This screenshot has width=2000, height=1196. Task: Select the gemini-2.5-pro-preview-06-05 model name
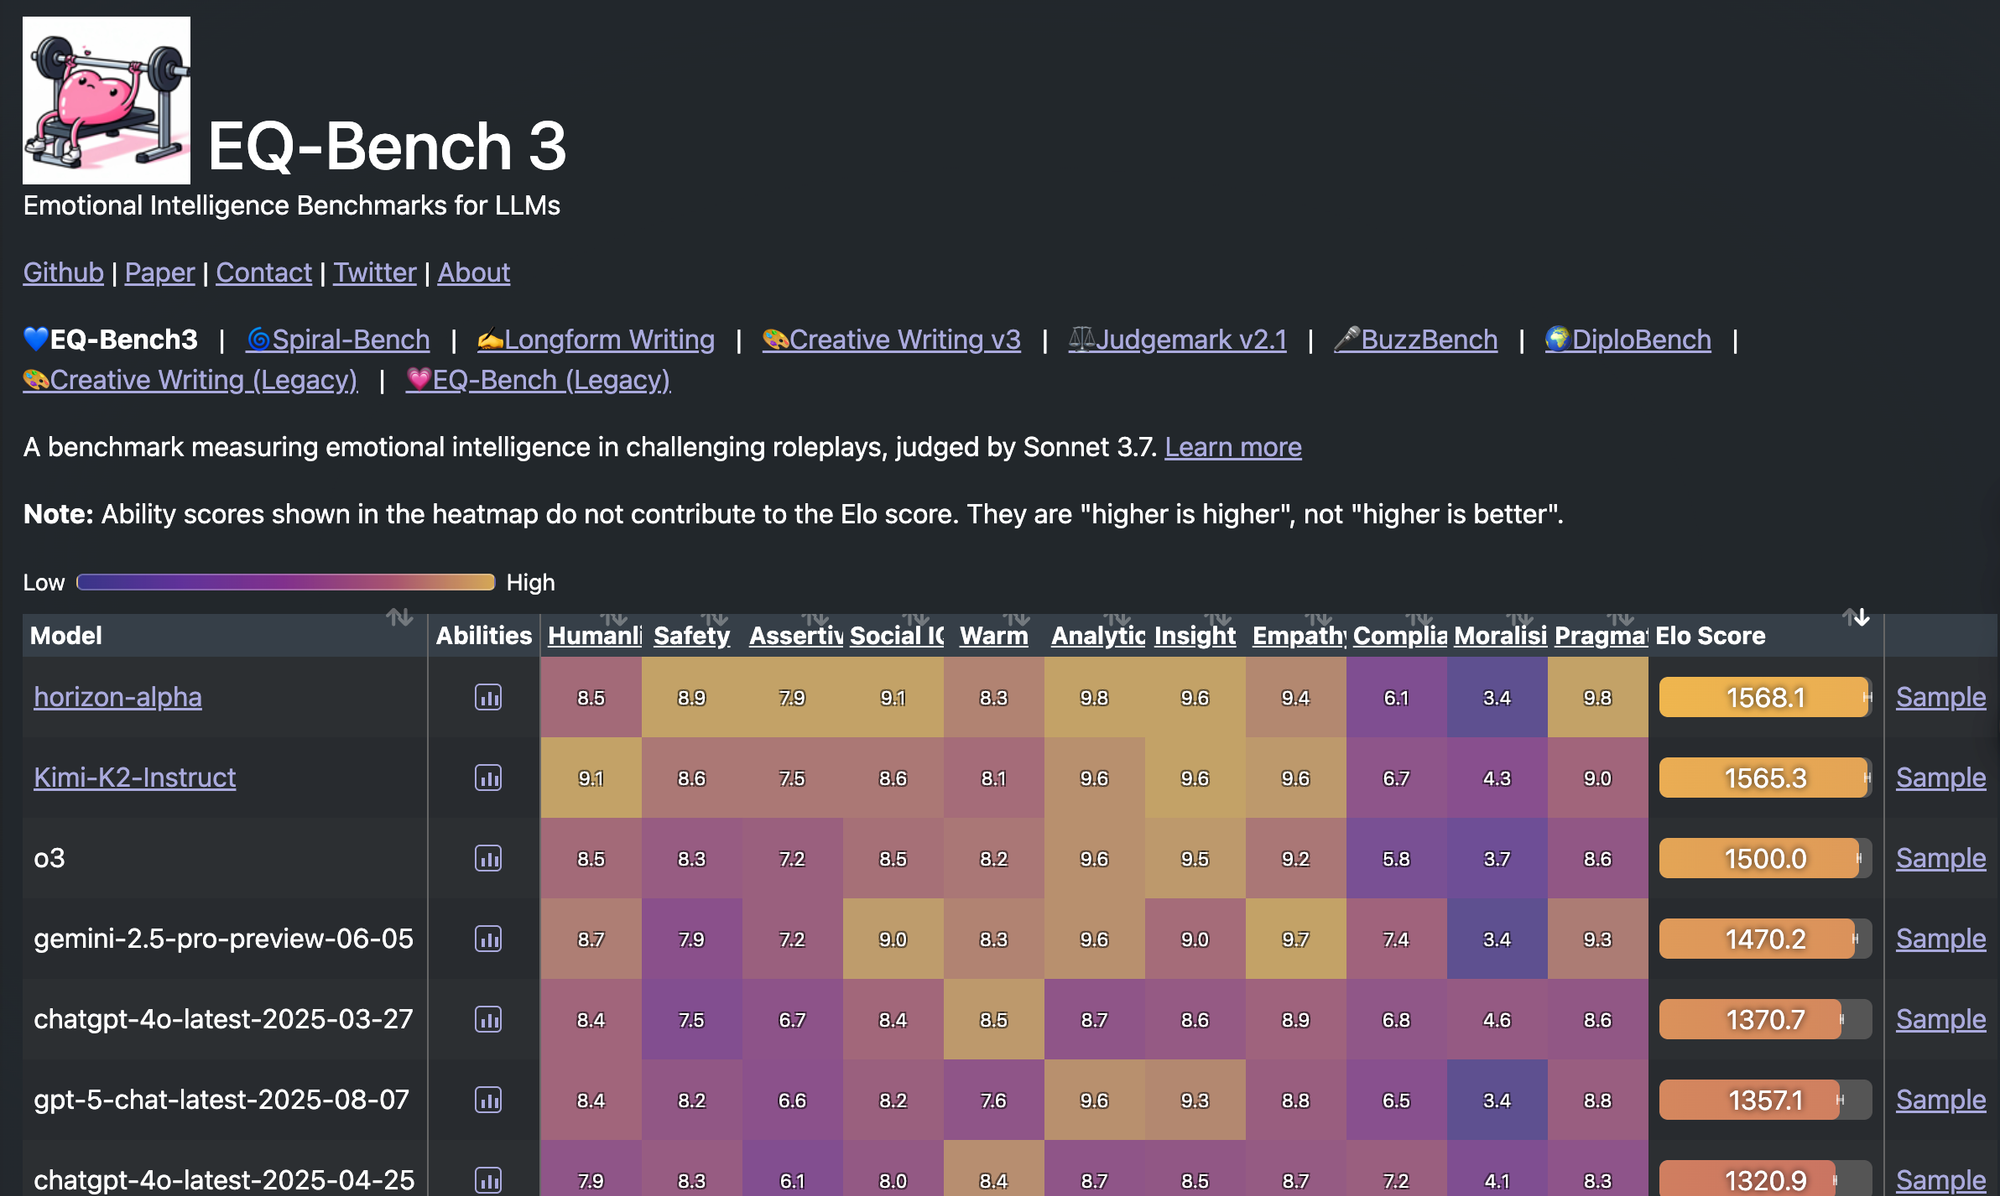223,939
